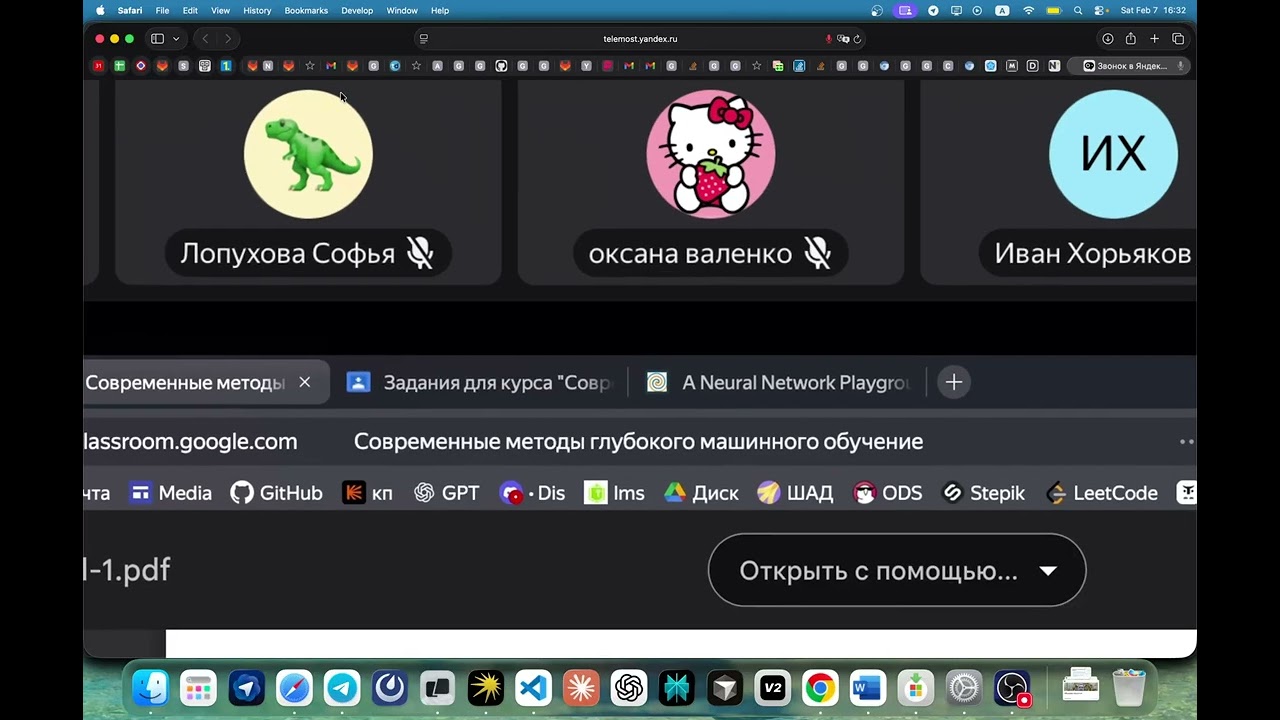Screen dimensions: 1280x720
Task: Launch Google Chrome from the Dock
Action: 820,688
